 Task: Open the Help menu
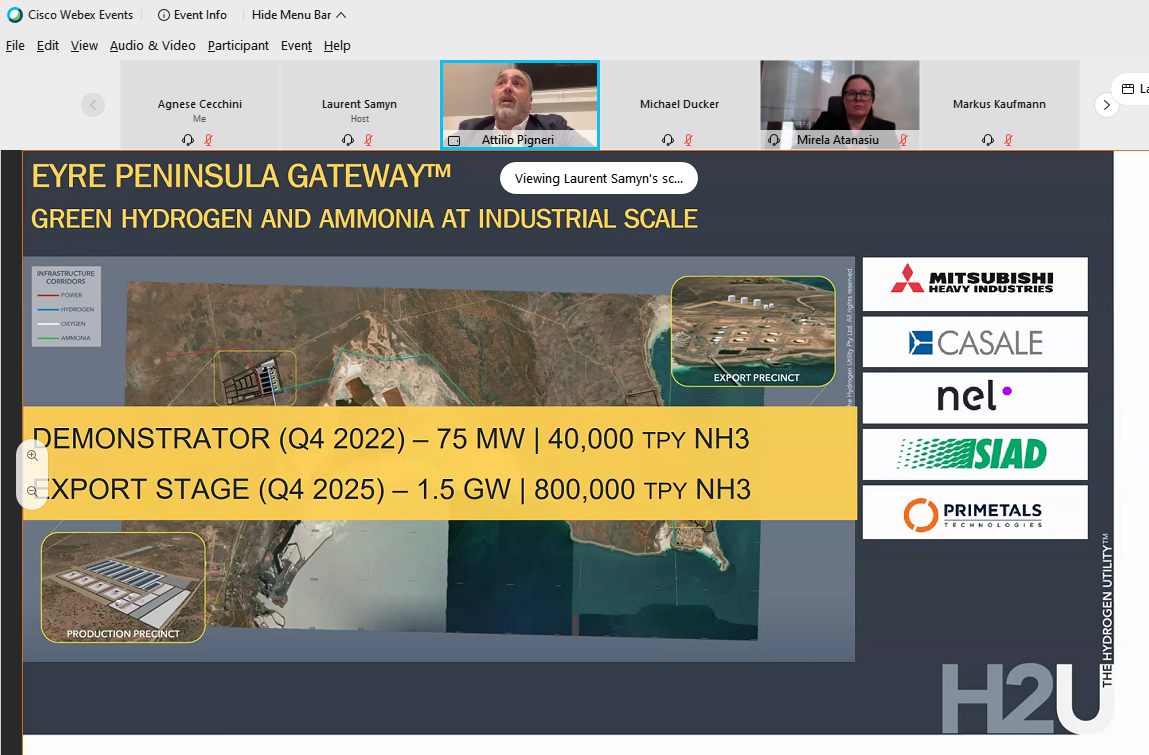(x=337, y=46)
